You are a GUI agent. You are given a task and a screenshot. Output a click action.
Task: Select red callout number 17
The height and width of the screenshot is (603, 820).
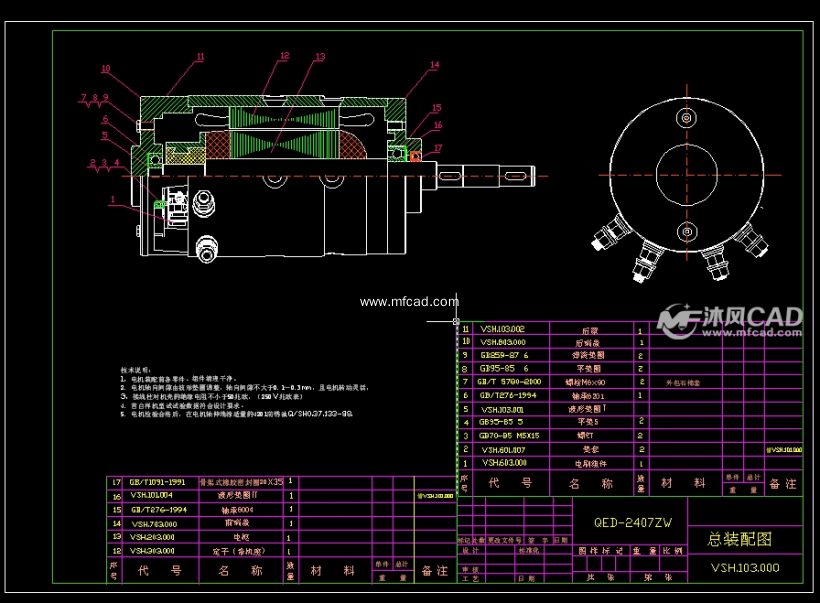click(x=437, y=149)
